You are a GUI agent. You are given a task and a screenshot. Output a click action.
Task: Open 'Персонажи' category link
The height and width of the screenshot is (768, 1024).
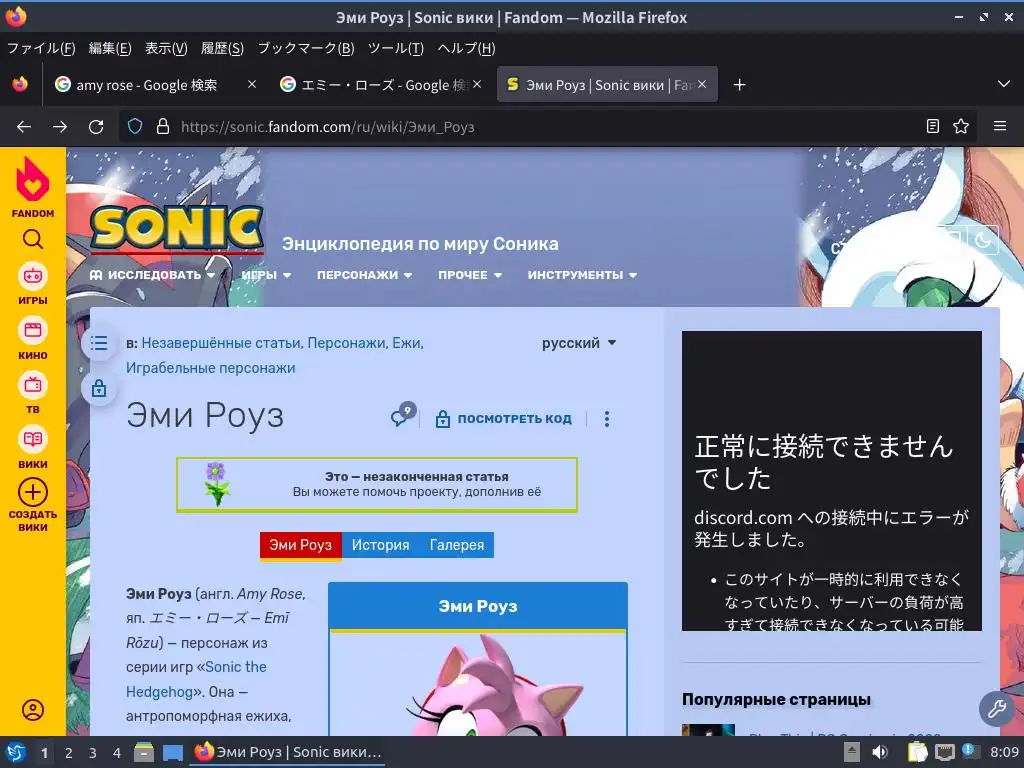(x=347, y=343)
